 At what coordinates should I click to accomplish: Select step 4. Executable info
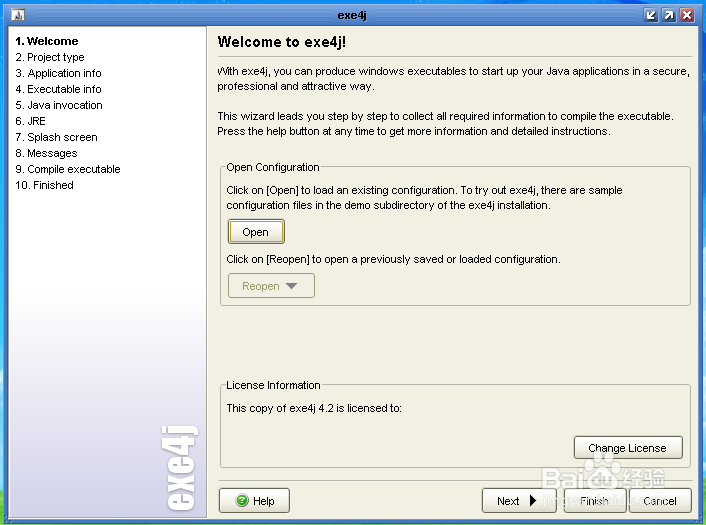pos(59,89)
